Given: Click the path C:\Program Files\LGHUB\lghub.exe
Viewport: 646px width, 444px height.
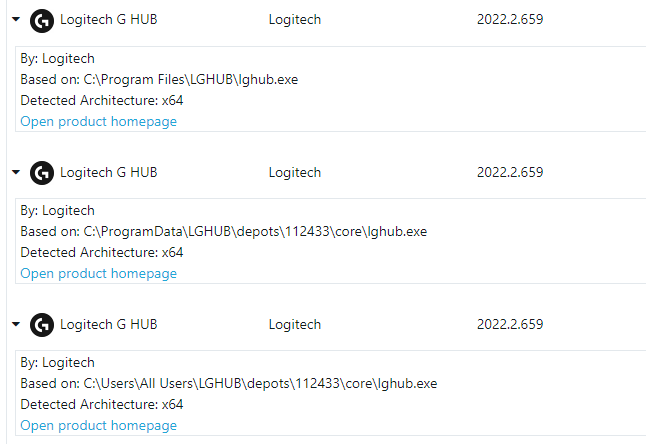Looking at the screenshot, I should pyautogui.click(x=191, y=79).
